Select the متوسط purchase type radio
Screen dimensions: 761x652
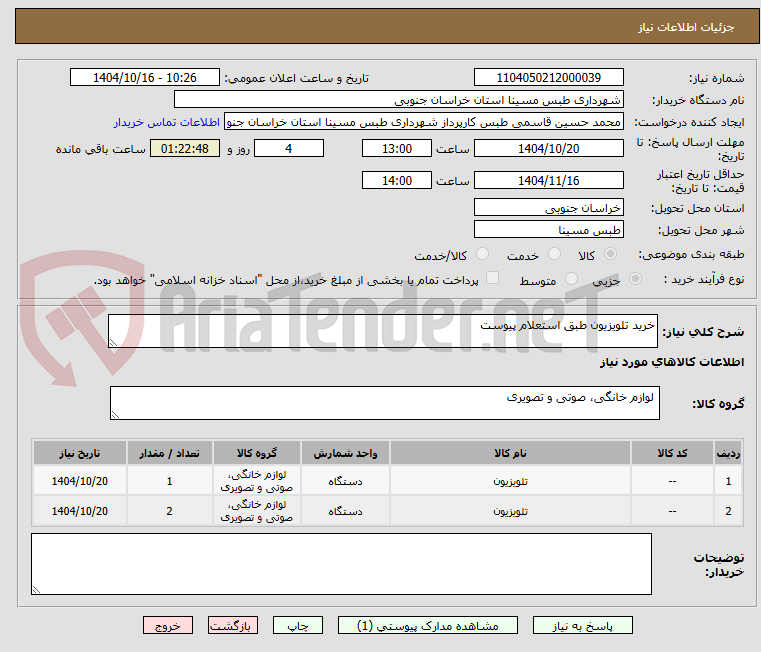571,279
